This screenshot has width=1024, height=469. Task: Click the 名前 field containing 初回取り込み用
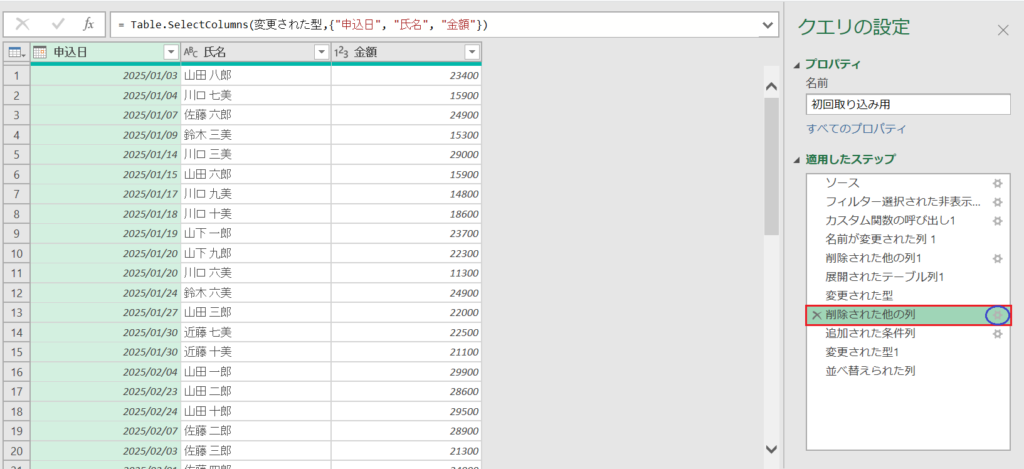(x=908, y=104)
